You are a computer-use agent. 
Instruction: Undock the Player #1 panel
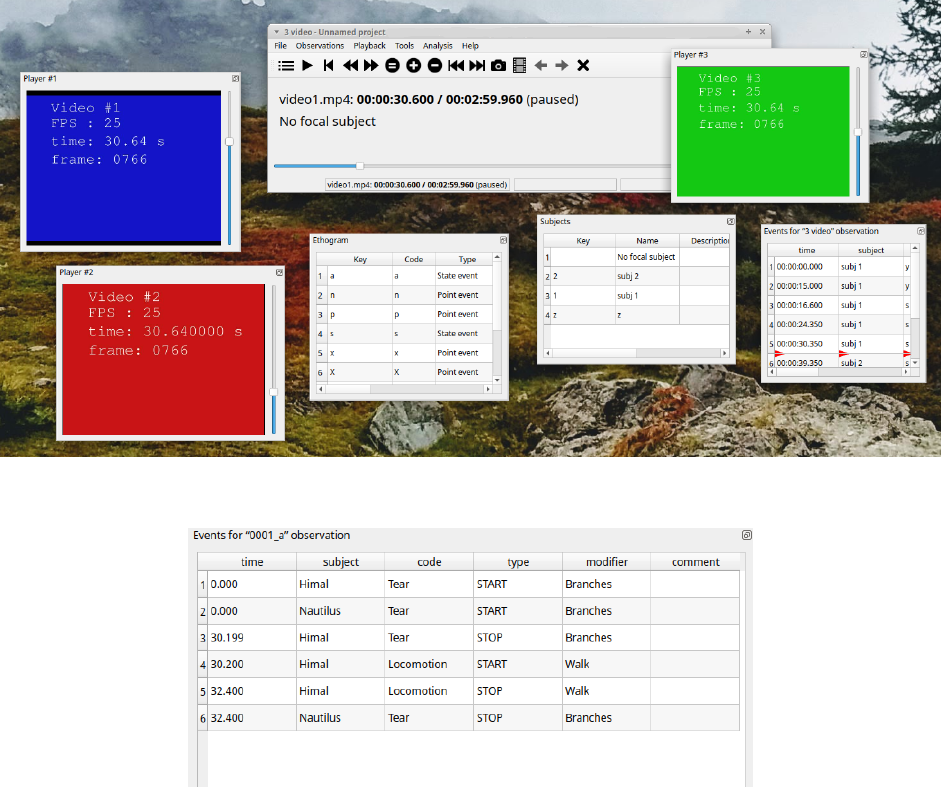pyautogui.click(x=235, y=79)
